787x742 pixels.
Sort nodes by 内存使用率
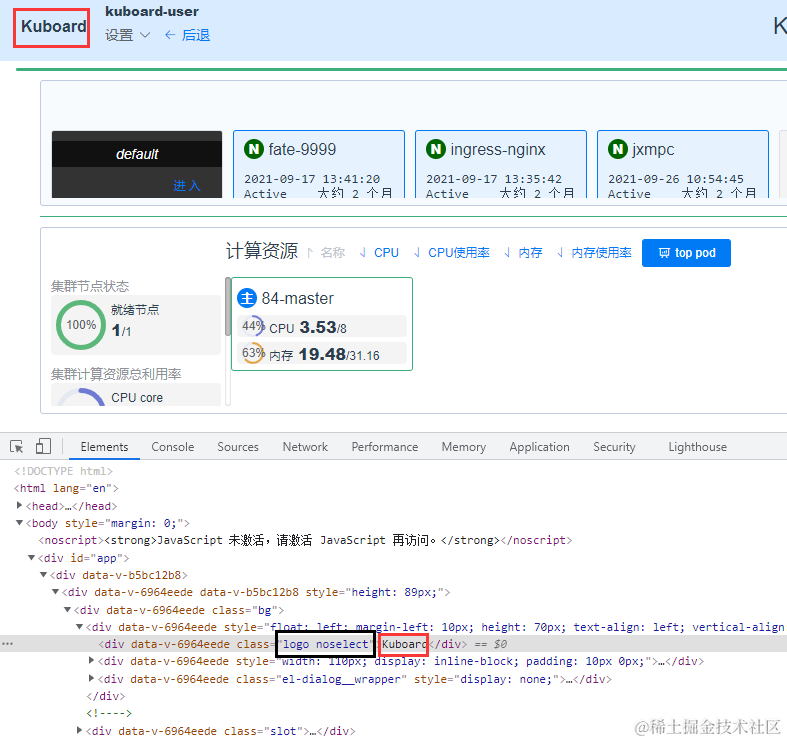595,253
